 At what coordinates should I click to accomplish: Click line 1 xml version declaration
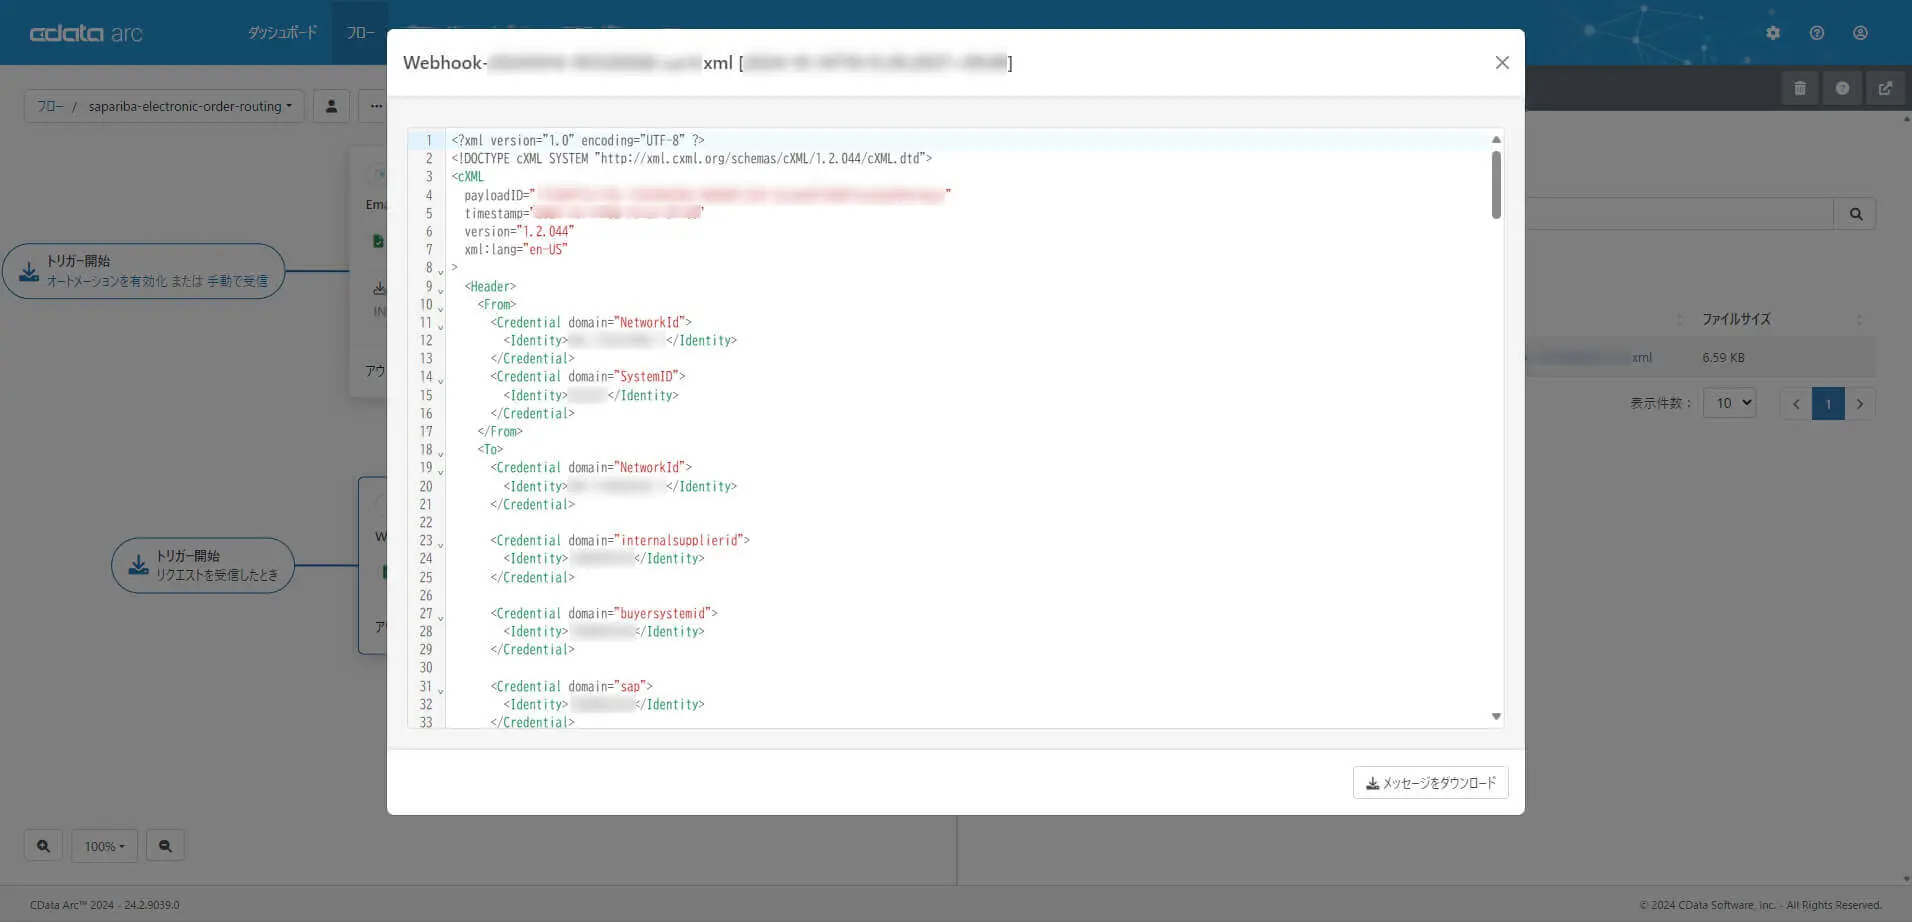pyautogui.click(x=578, y=140)
